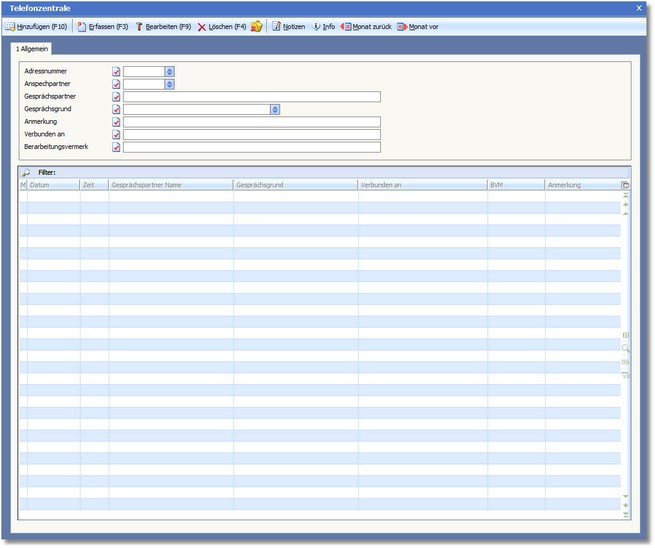This screenshot has width=655, height=548.
Task: Click the yellow favorites star icon in toolbar
Action: click(257, 27)
